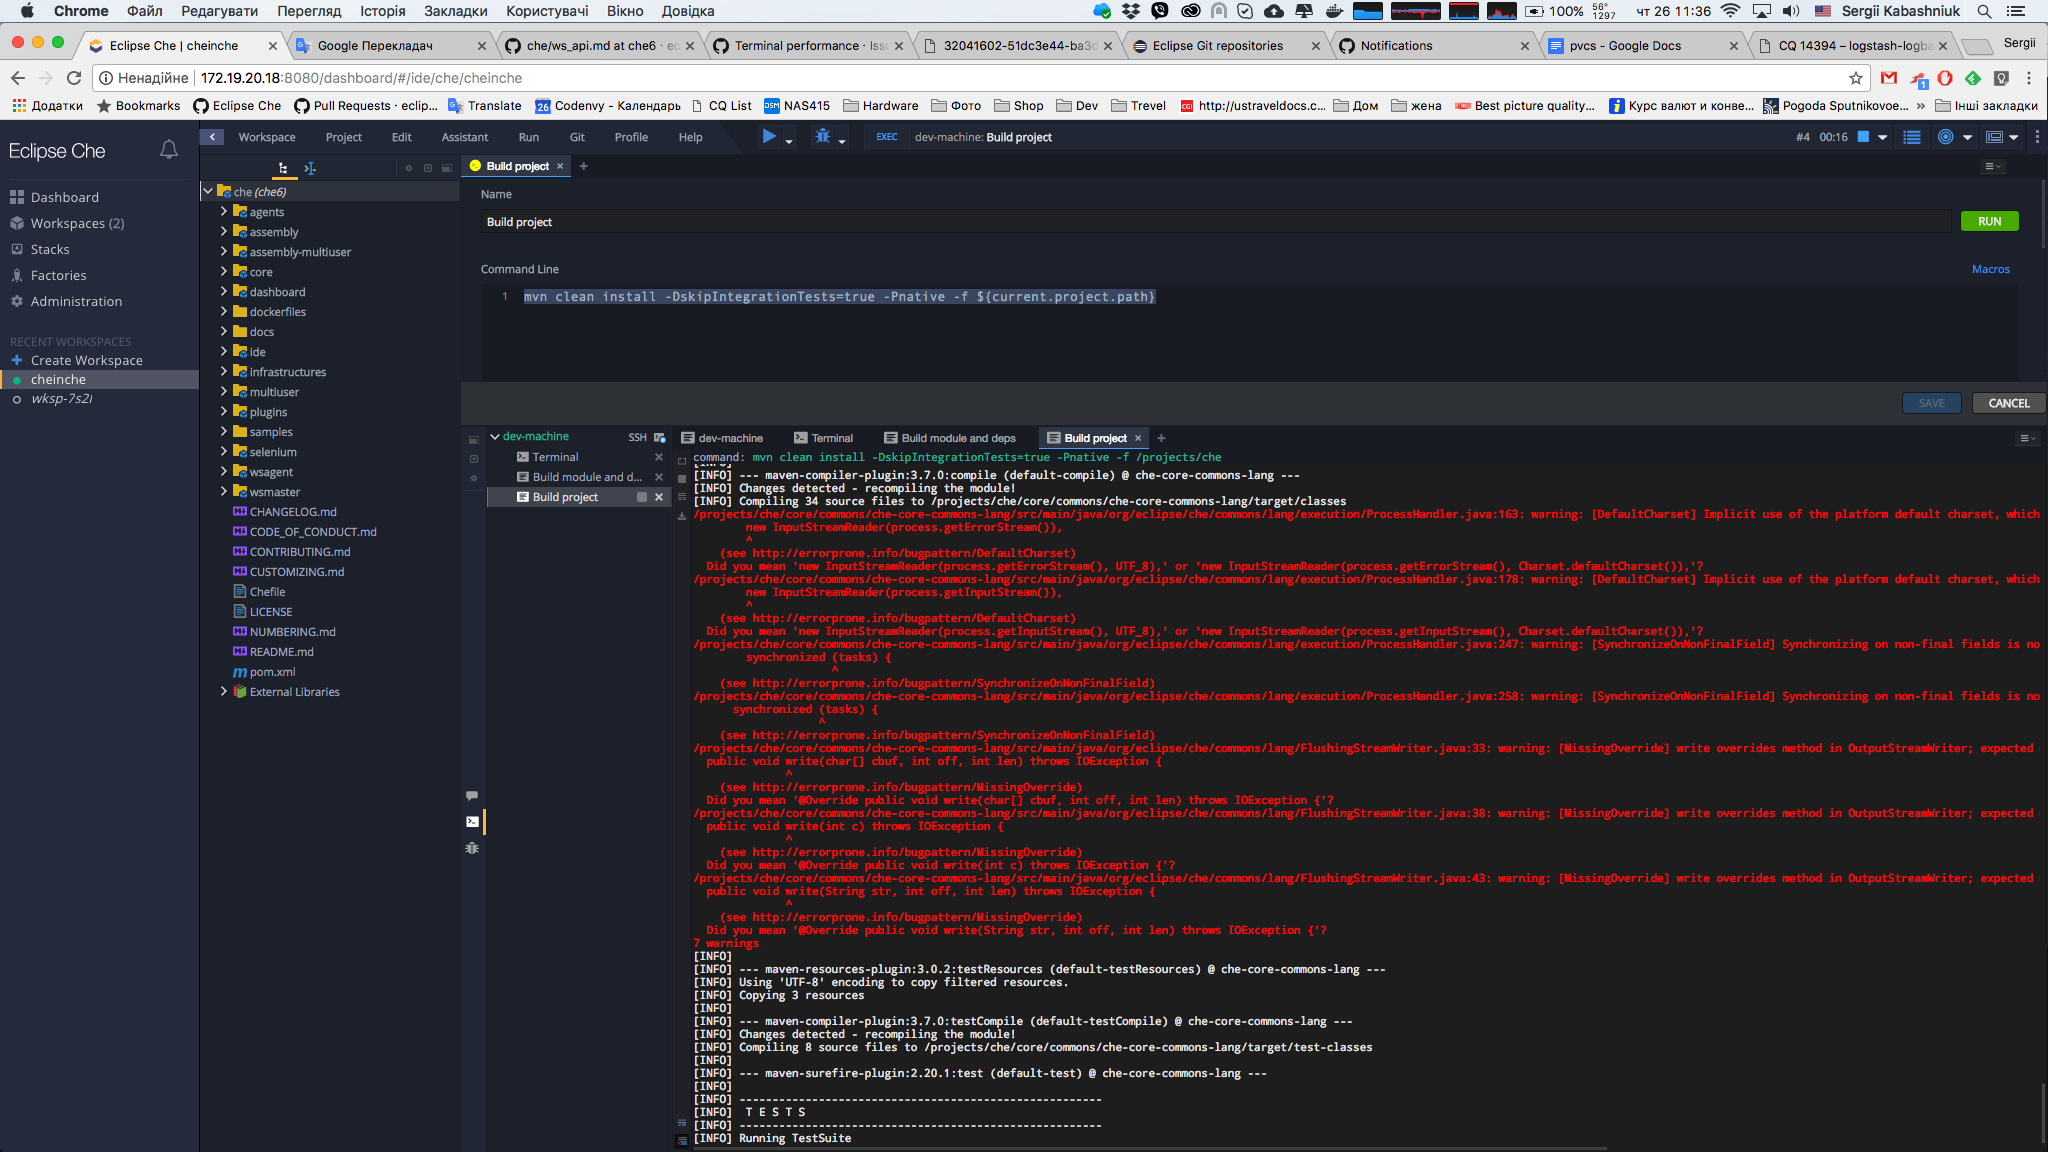Toggle sidebar with the left arrow button
The width and height of the screenshot is (2048, 1152).
(x=212, y=137)
